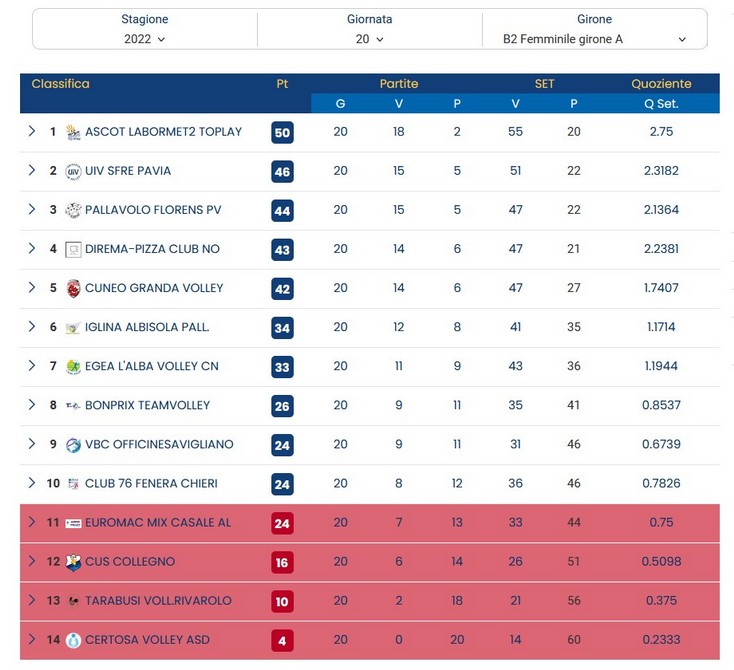The height and width of the screenshot is (670, 734).
Task: Expand the Certosa Volley ASD row
Action: 32,639
